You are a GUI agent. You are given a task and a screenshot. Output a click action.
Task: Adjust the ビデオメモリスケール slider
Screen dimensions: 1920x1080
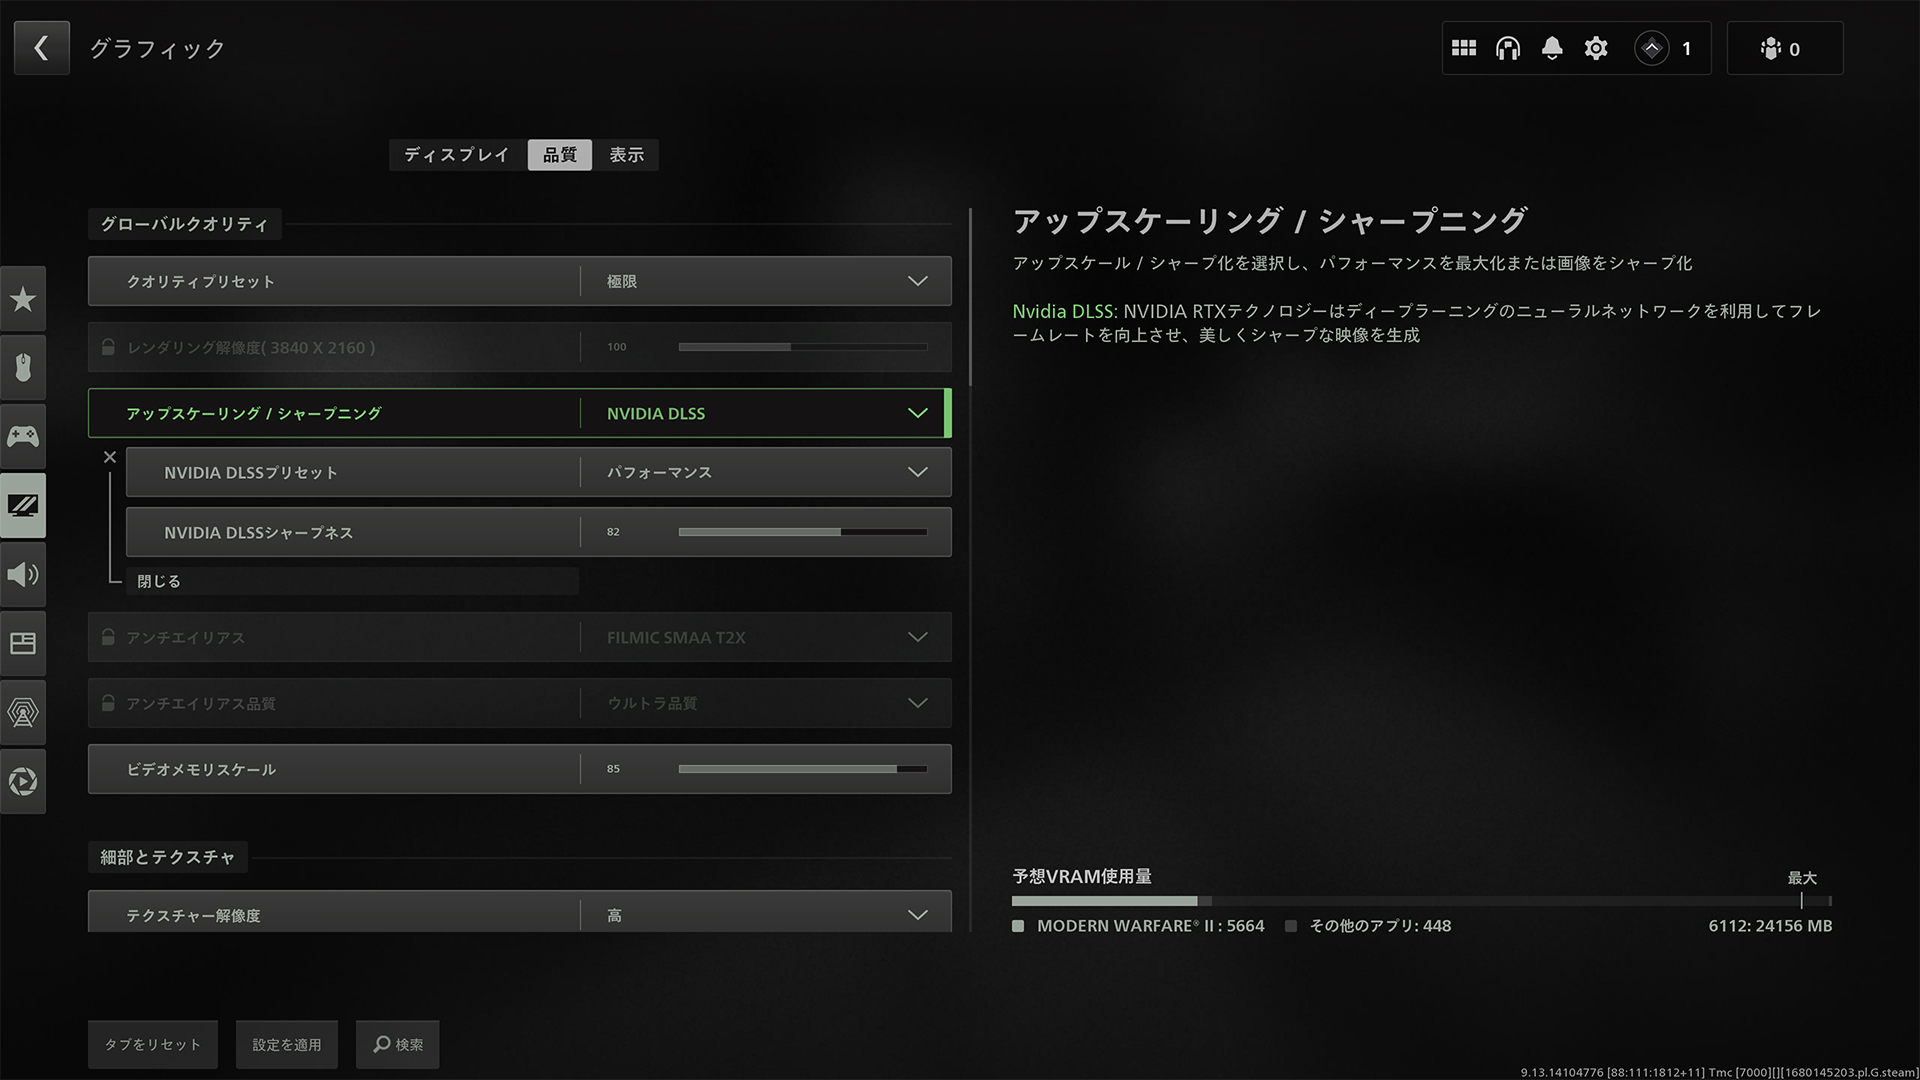click(x=803, y=769)
